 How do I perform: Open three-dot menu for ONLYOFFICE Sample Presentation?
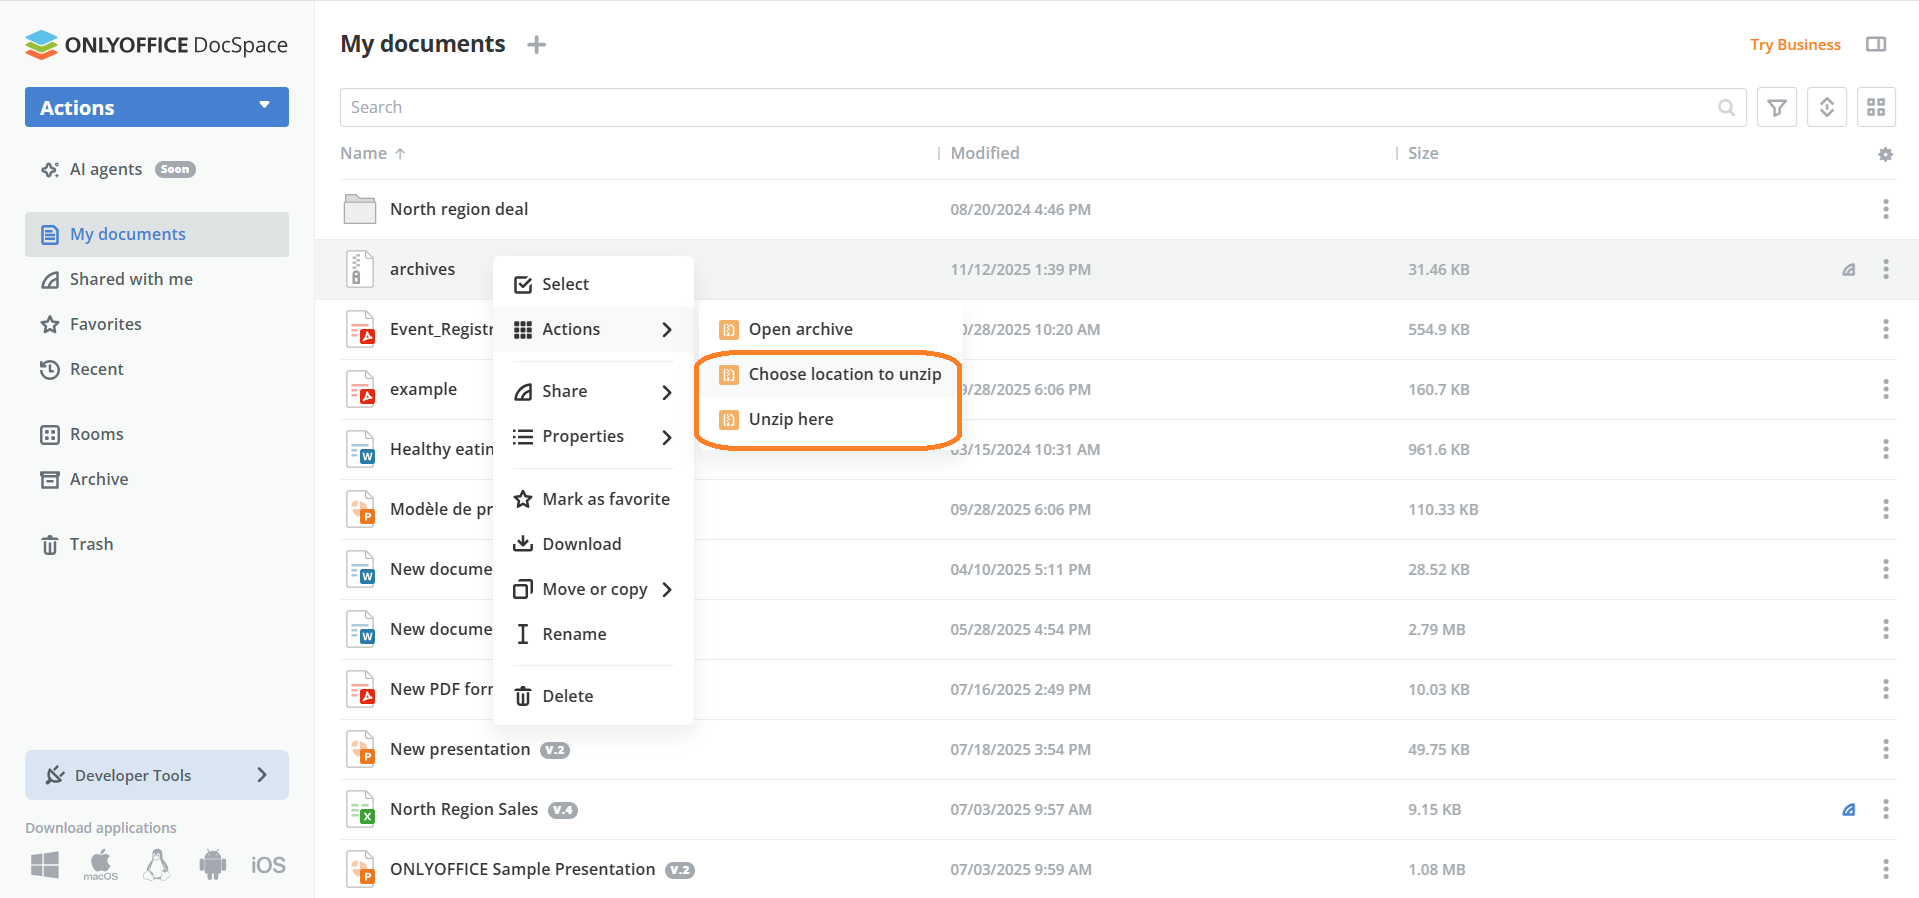1885,869
